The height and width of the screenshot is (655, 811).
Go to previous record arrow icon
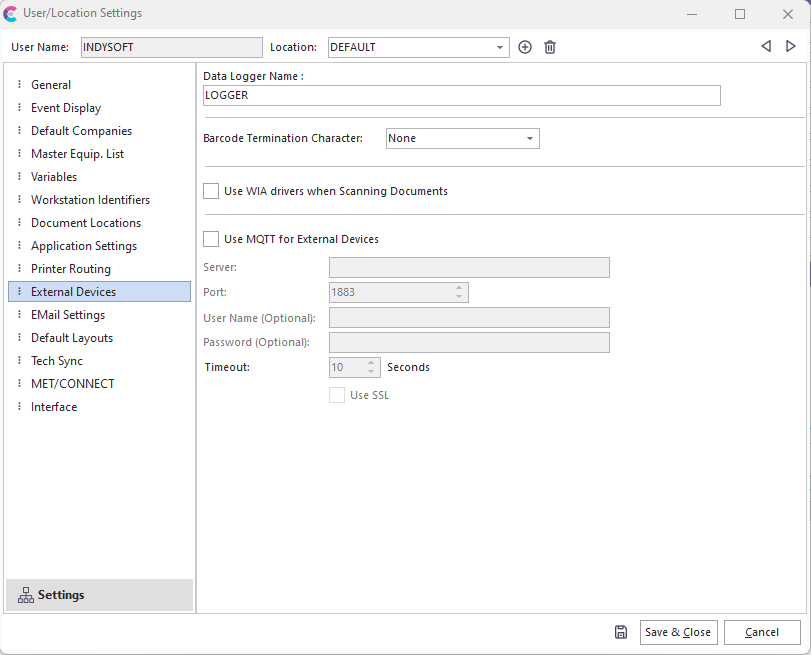[x=766, y=46]
